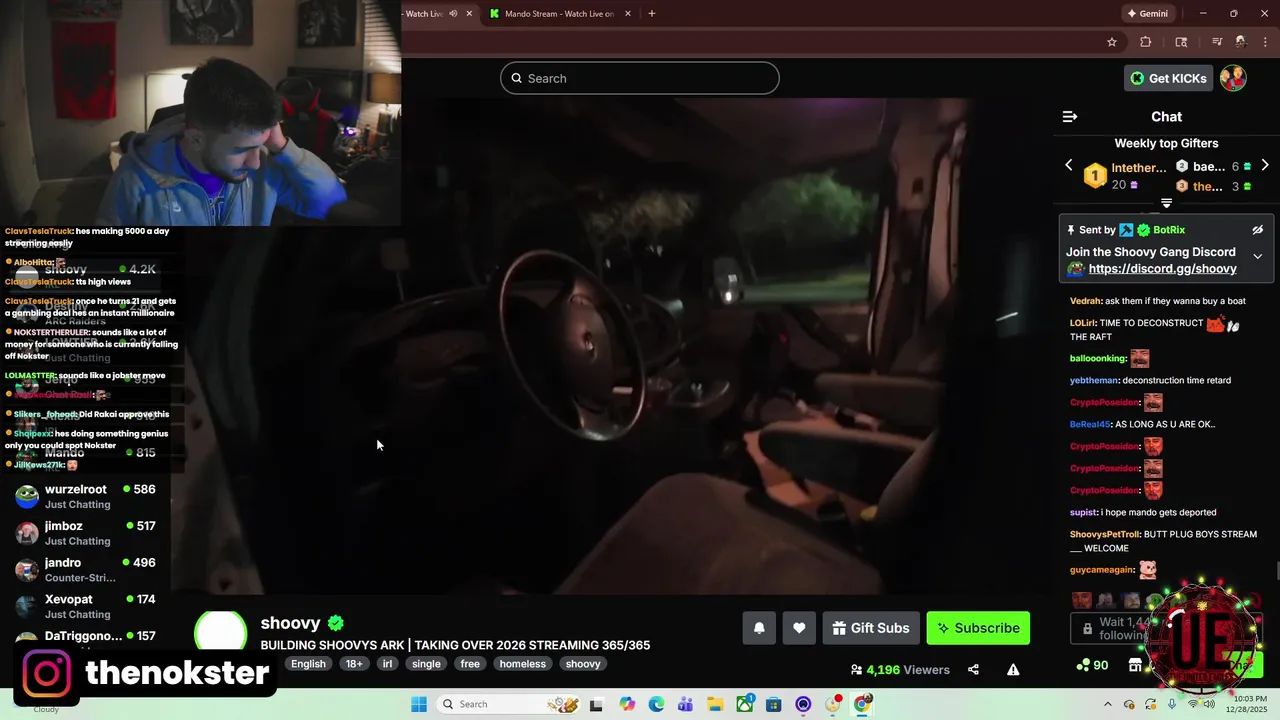Click the irl tag
Viewport: 1280px width, 720px height.
coord(387,664)
